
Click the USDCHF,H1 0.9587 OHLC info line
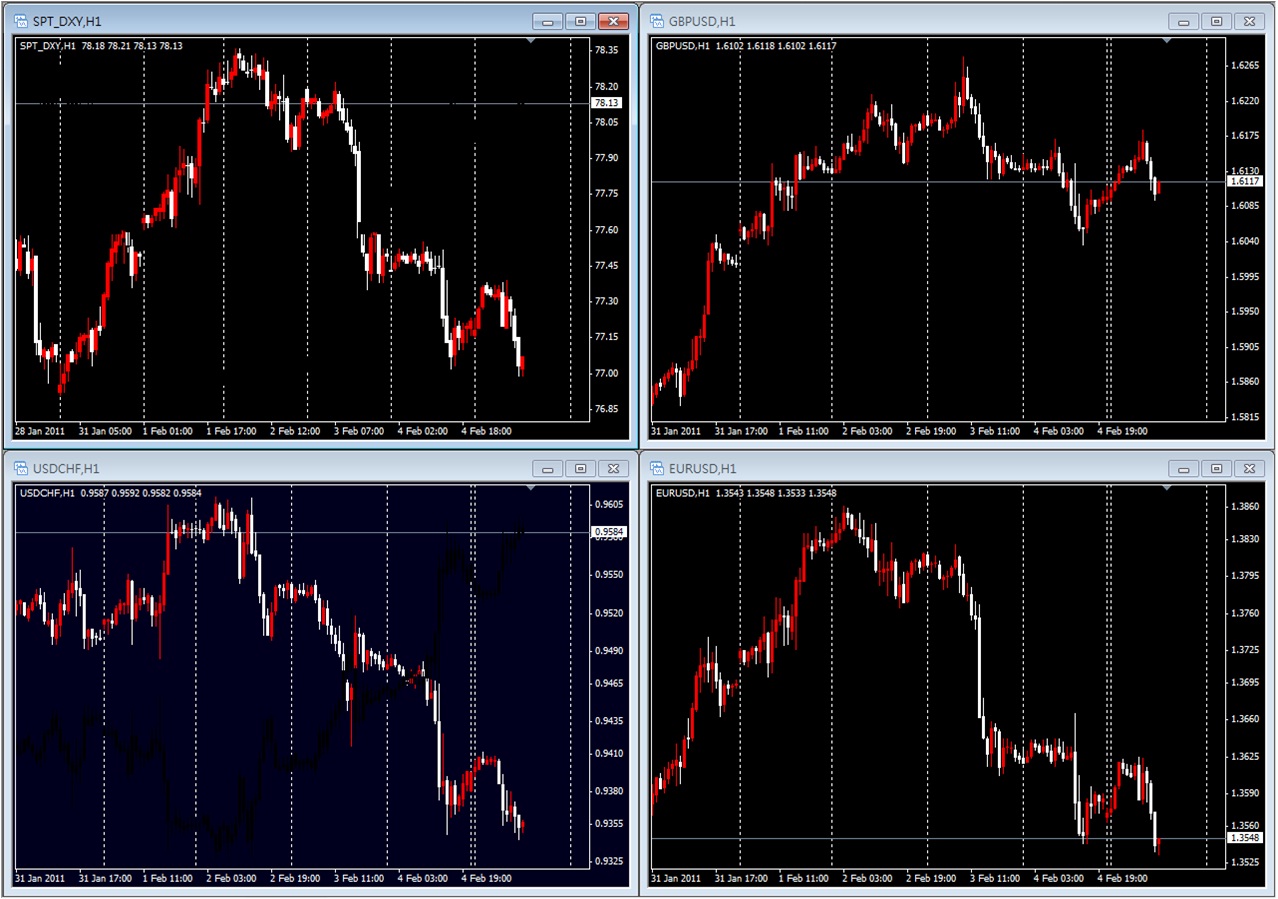tap(110, 493)
